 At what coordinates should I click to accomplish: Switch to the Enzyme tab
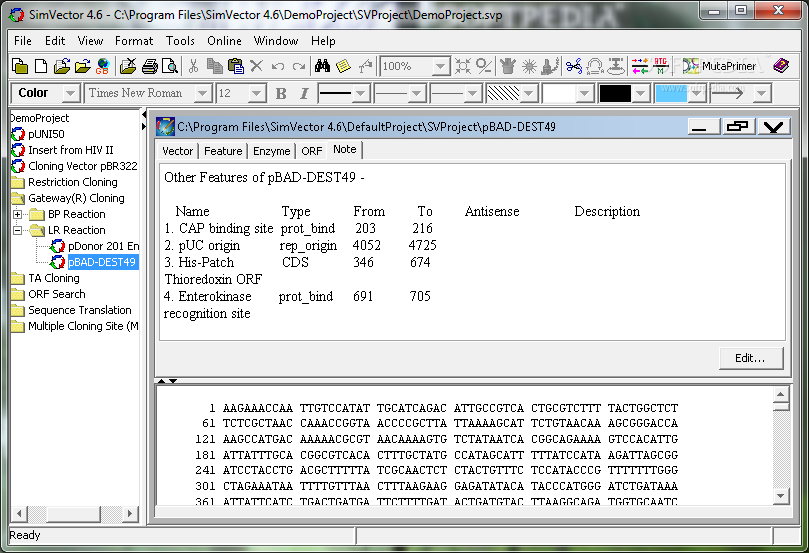coord(271,151)
